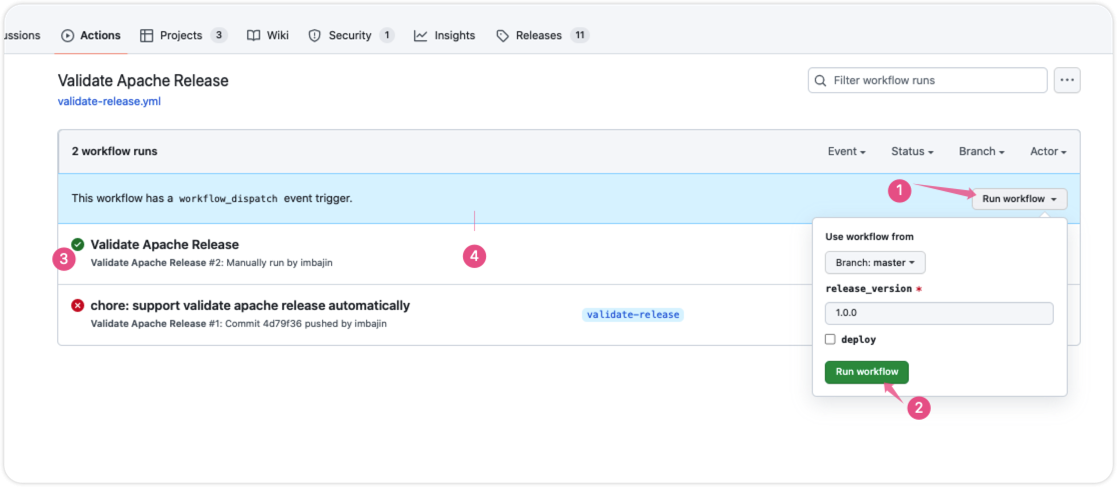Select the Branch: master dropdown
The image size is (1117, 487).
[876, 263]
